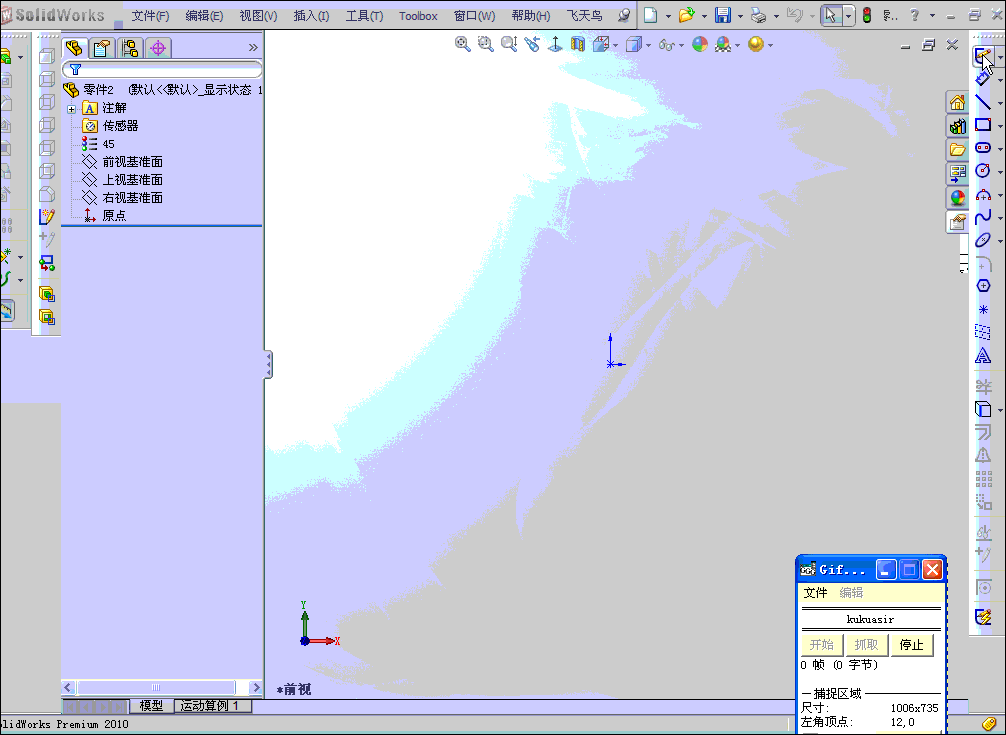
Task: Open the File Explorer task pane tab
Action: pos(957,150)
